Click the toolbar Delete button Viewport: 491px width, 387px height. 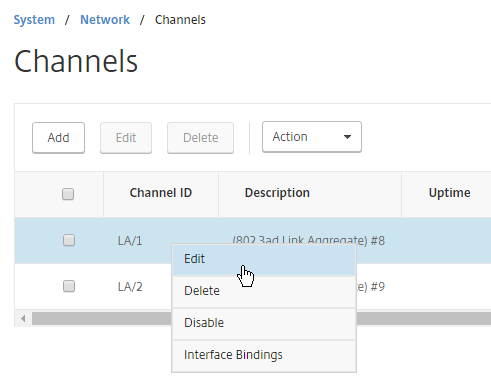click(200, 138)
